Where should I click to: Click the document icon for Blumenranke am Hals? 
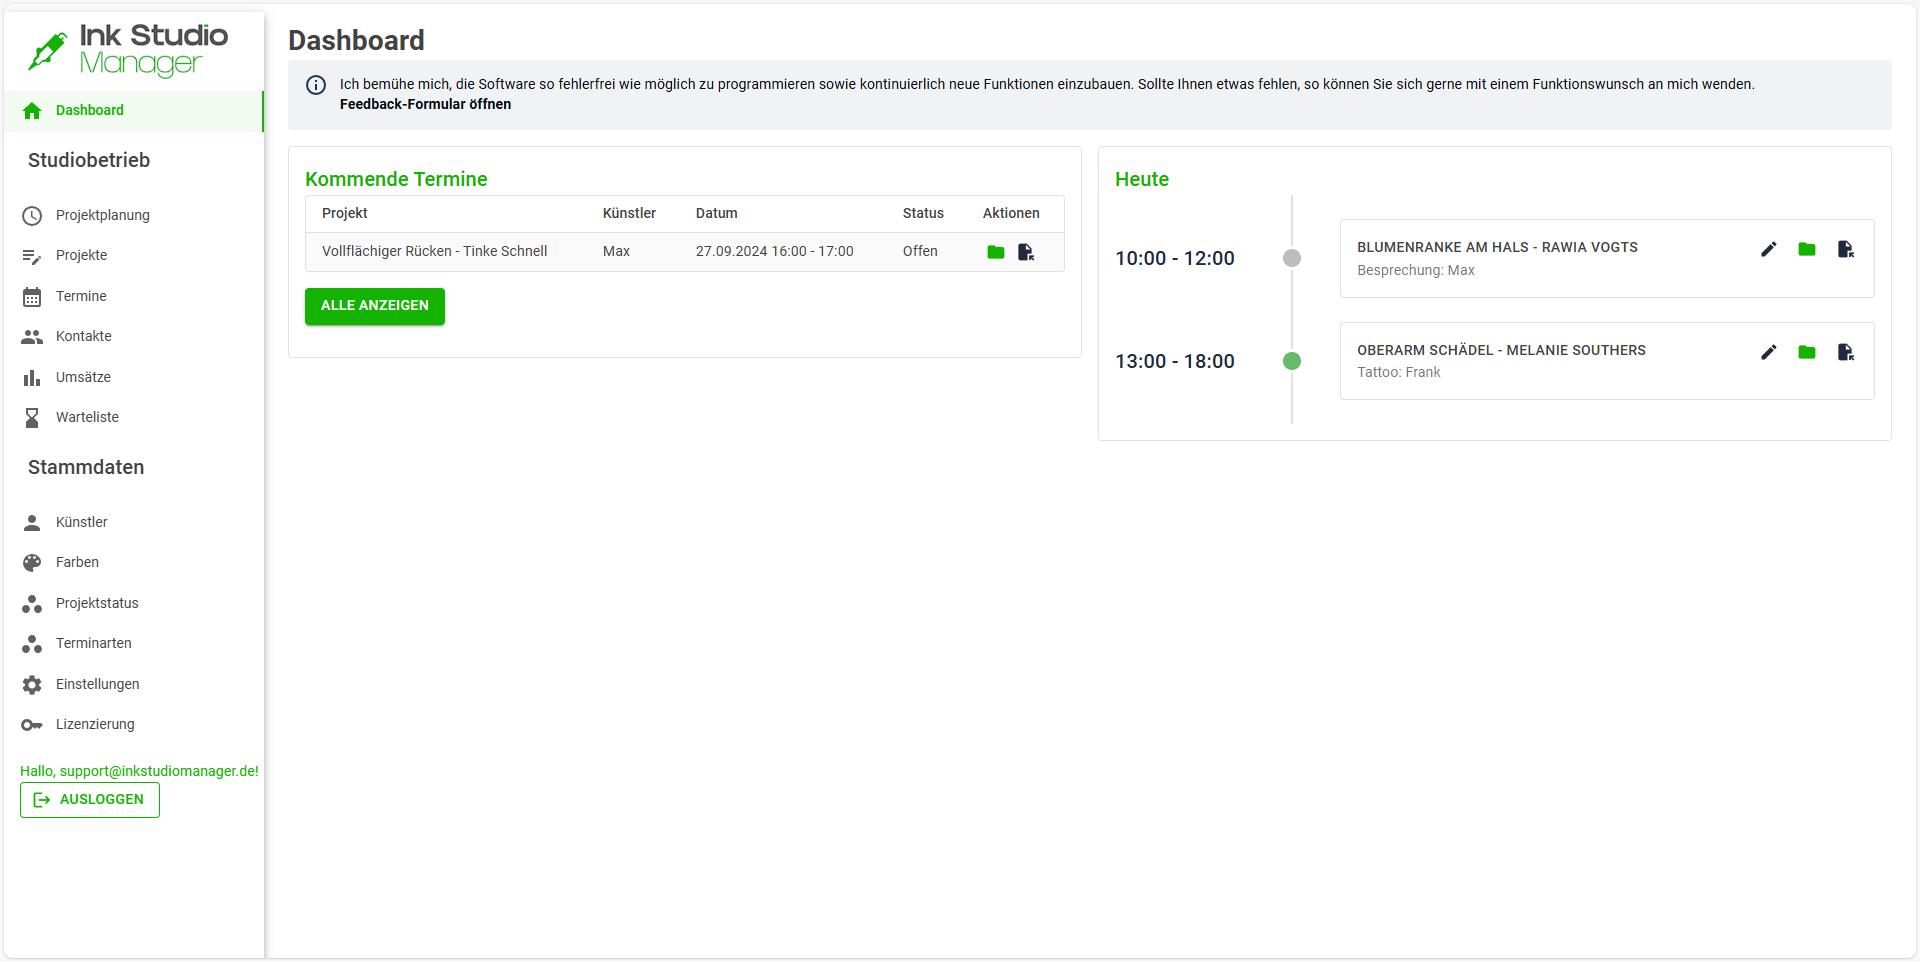(1846, 249)
